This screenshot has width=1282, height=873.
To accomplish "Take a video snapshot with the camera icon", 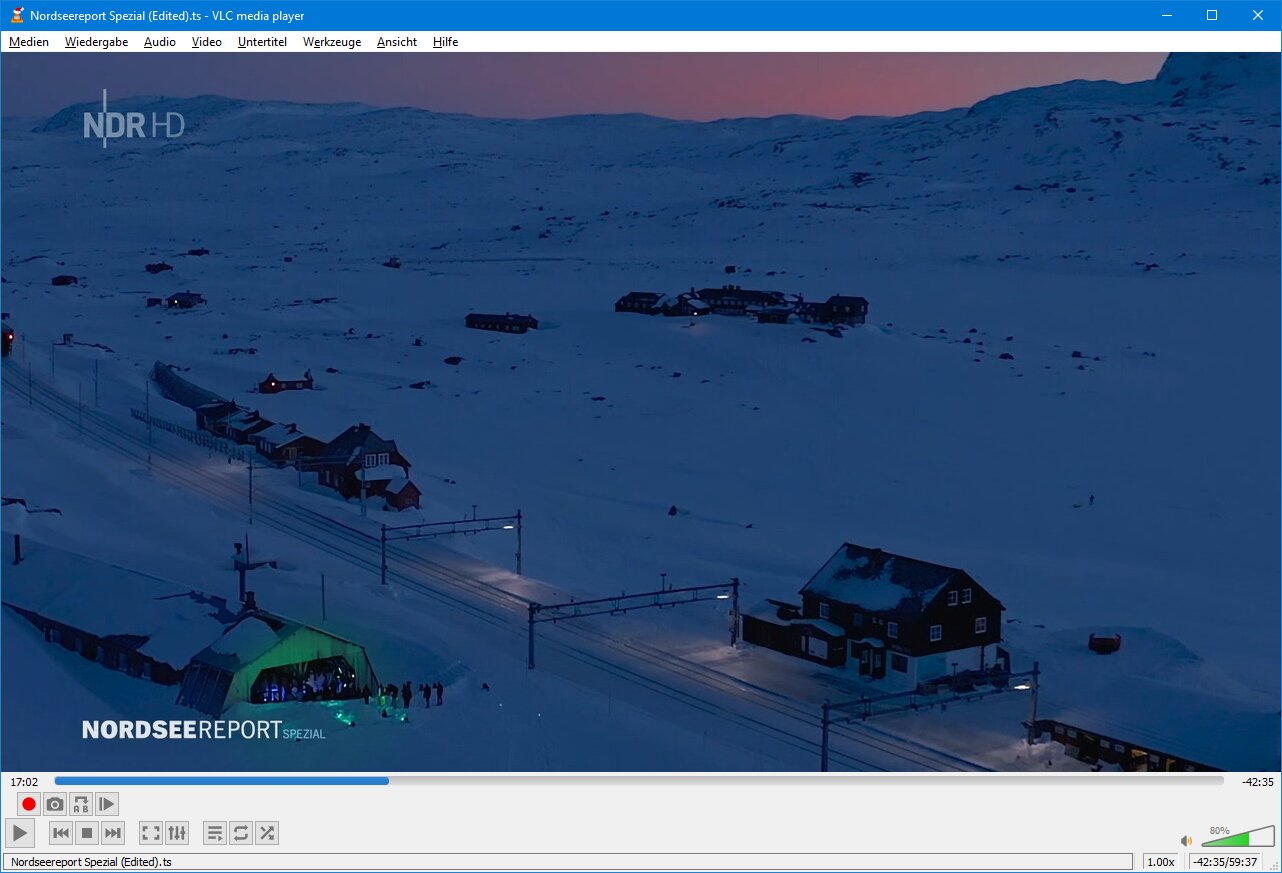I will (x=55, y=804).
